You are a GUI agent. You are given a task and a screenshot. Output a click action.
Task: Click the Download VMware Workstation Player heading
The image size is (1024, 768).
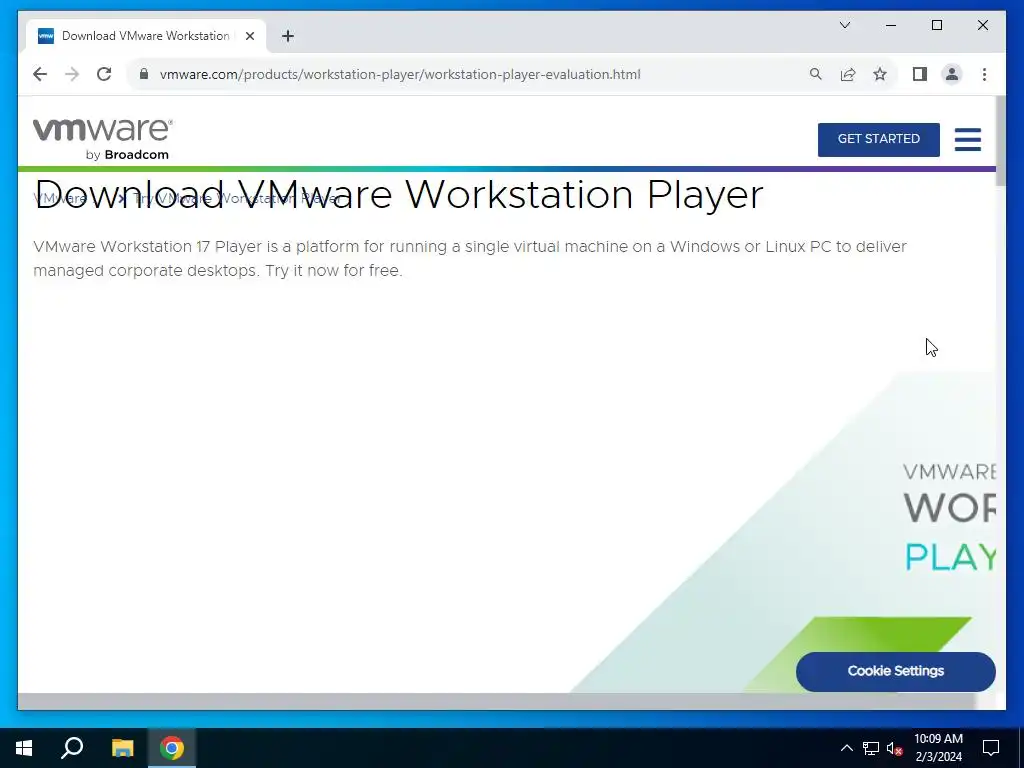point(398,195)
